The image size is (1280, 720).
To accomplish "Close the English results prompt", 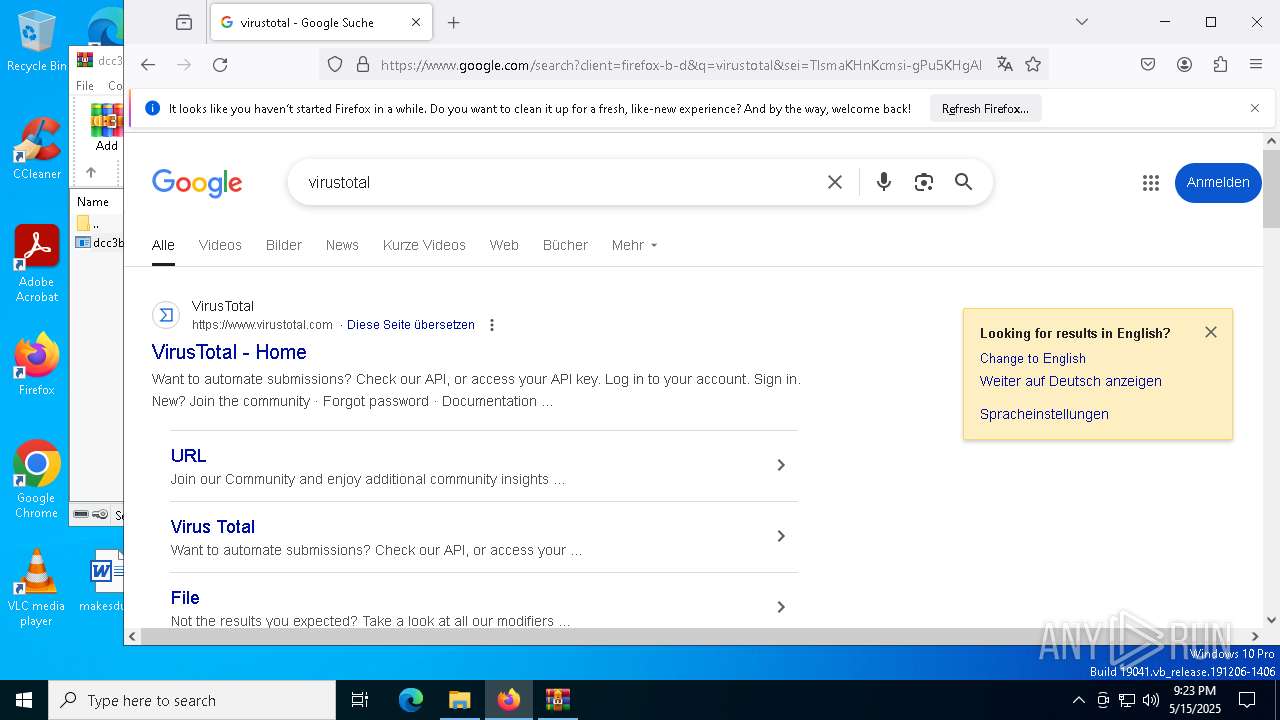I will [x=1211, y=332].
